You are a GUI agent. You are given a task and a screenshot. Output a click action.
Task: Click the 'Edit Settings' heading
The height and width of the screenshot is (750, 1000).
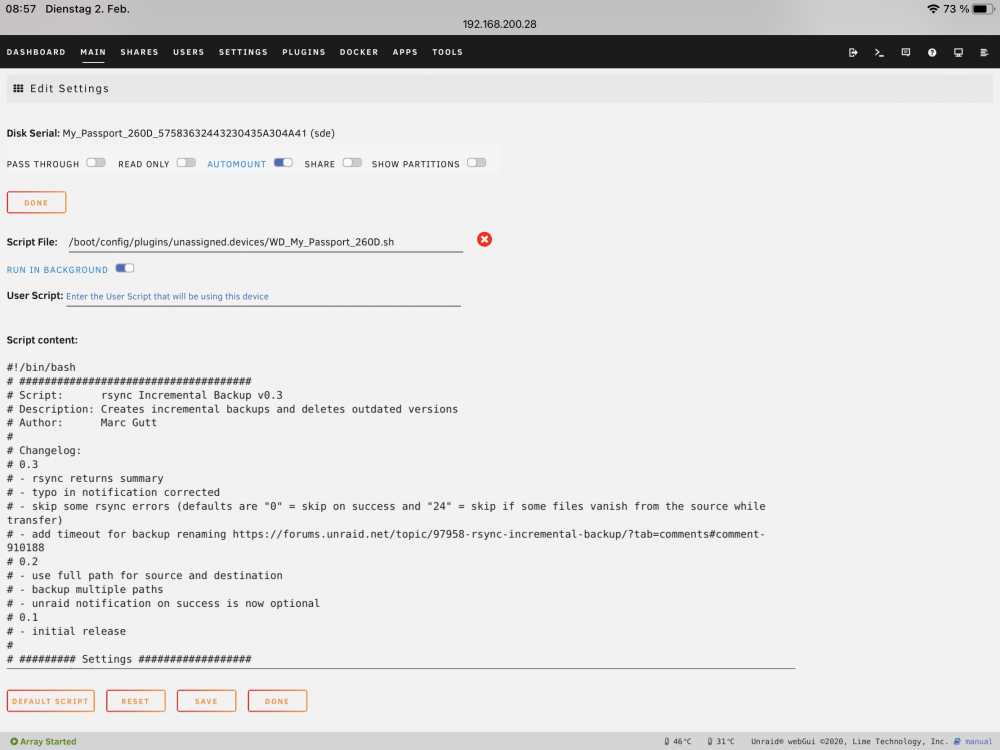[x=70, y=89]
